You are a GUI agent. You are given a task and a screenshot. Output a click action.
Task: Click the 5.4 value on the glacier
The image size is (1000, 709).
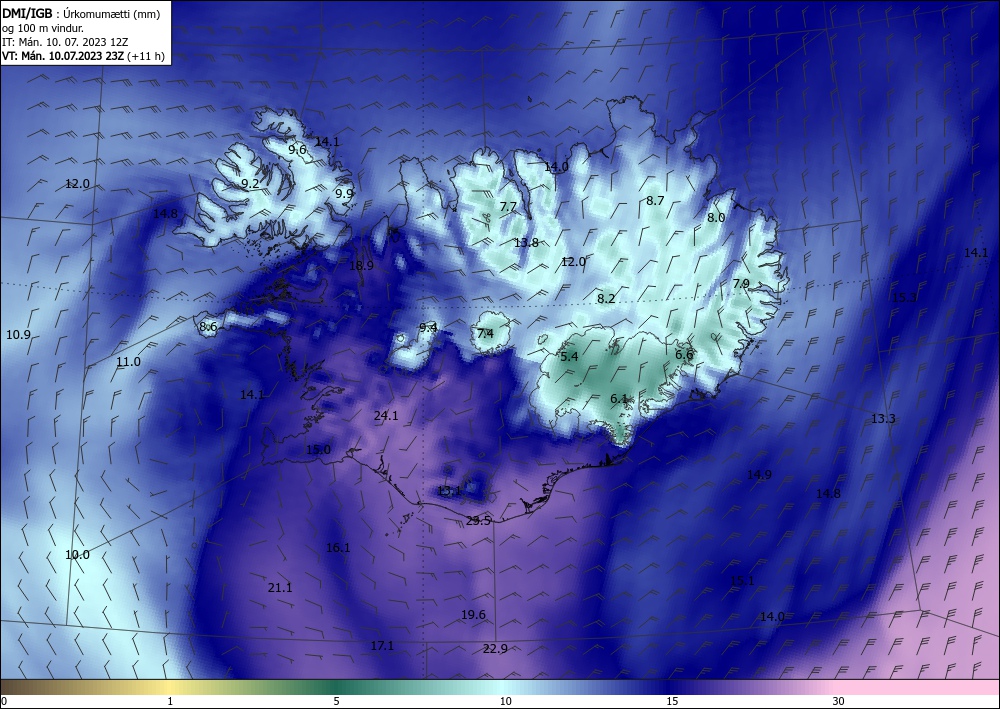point(569,356)
